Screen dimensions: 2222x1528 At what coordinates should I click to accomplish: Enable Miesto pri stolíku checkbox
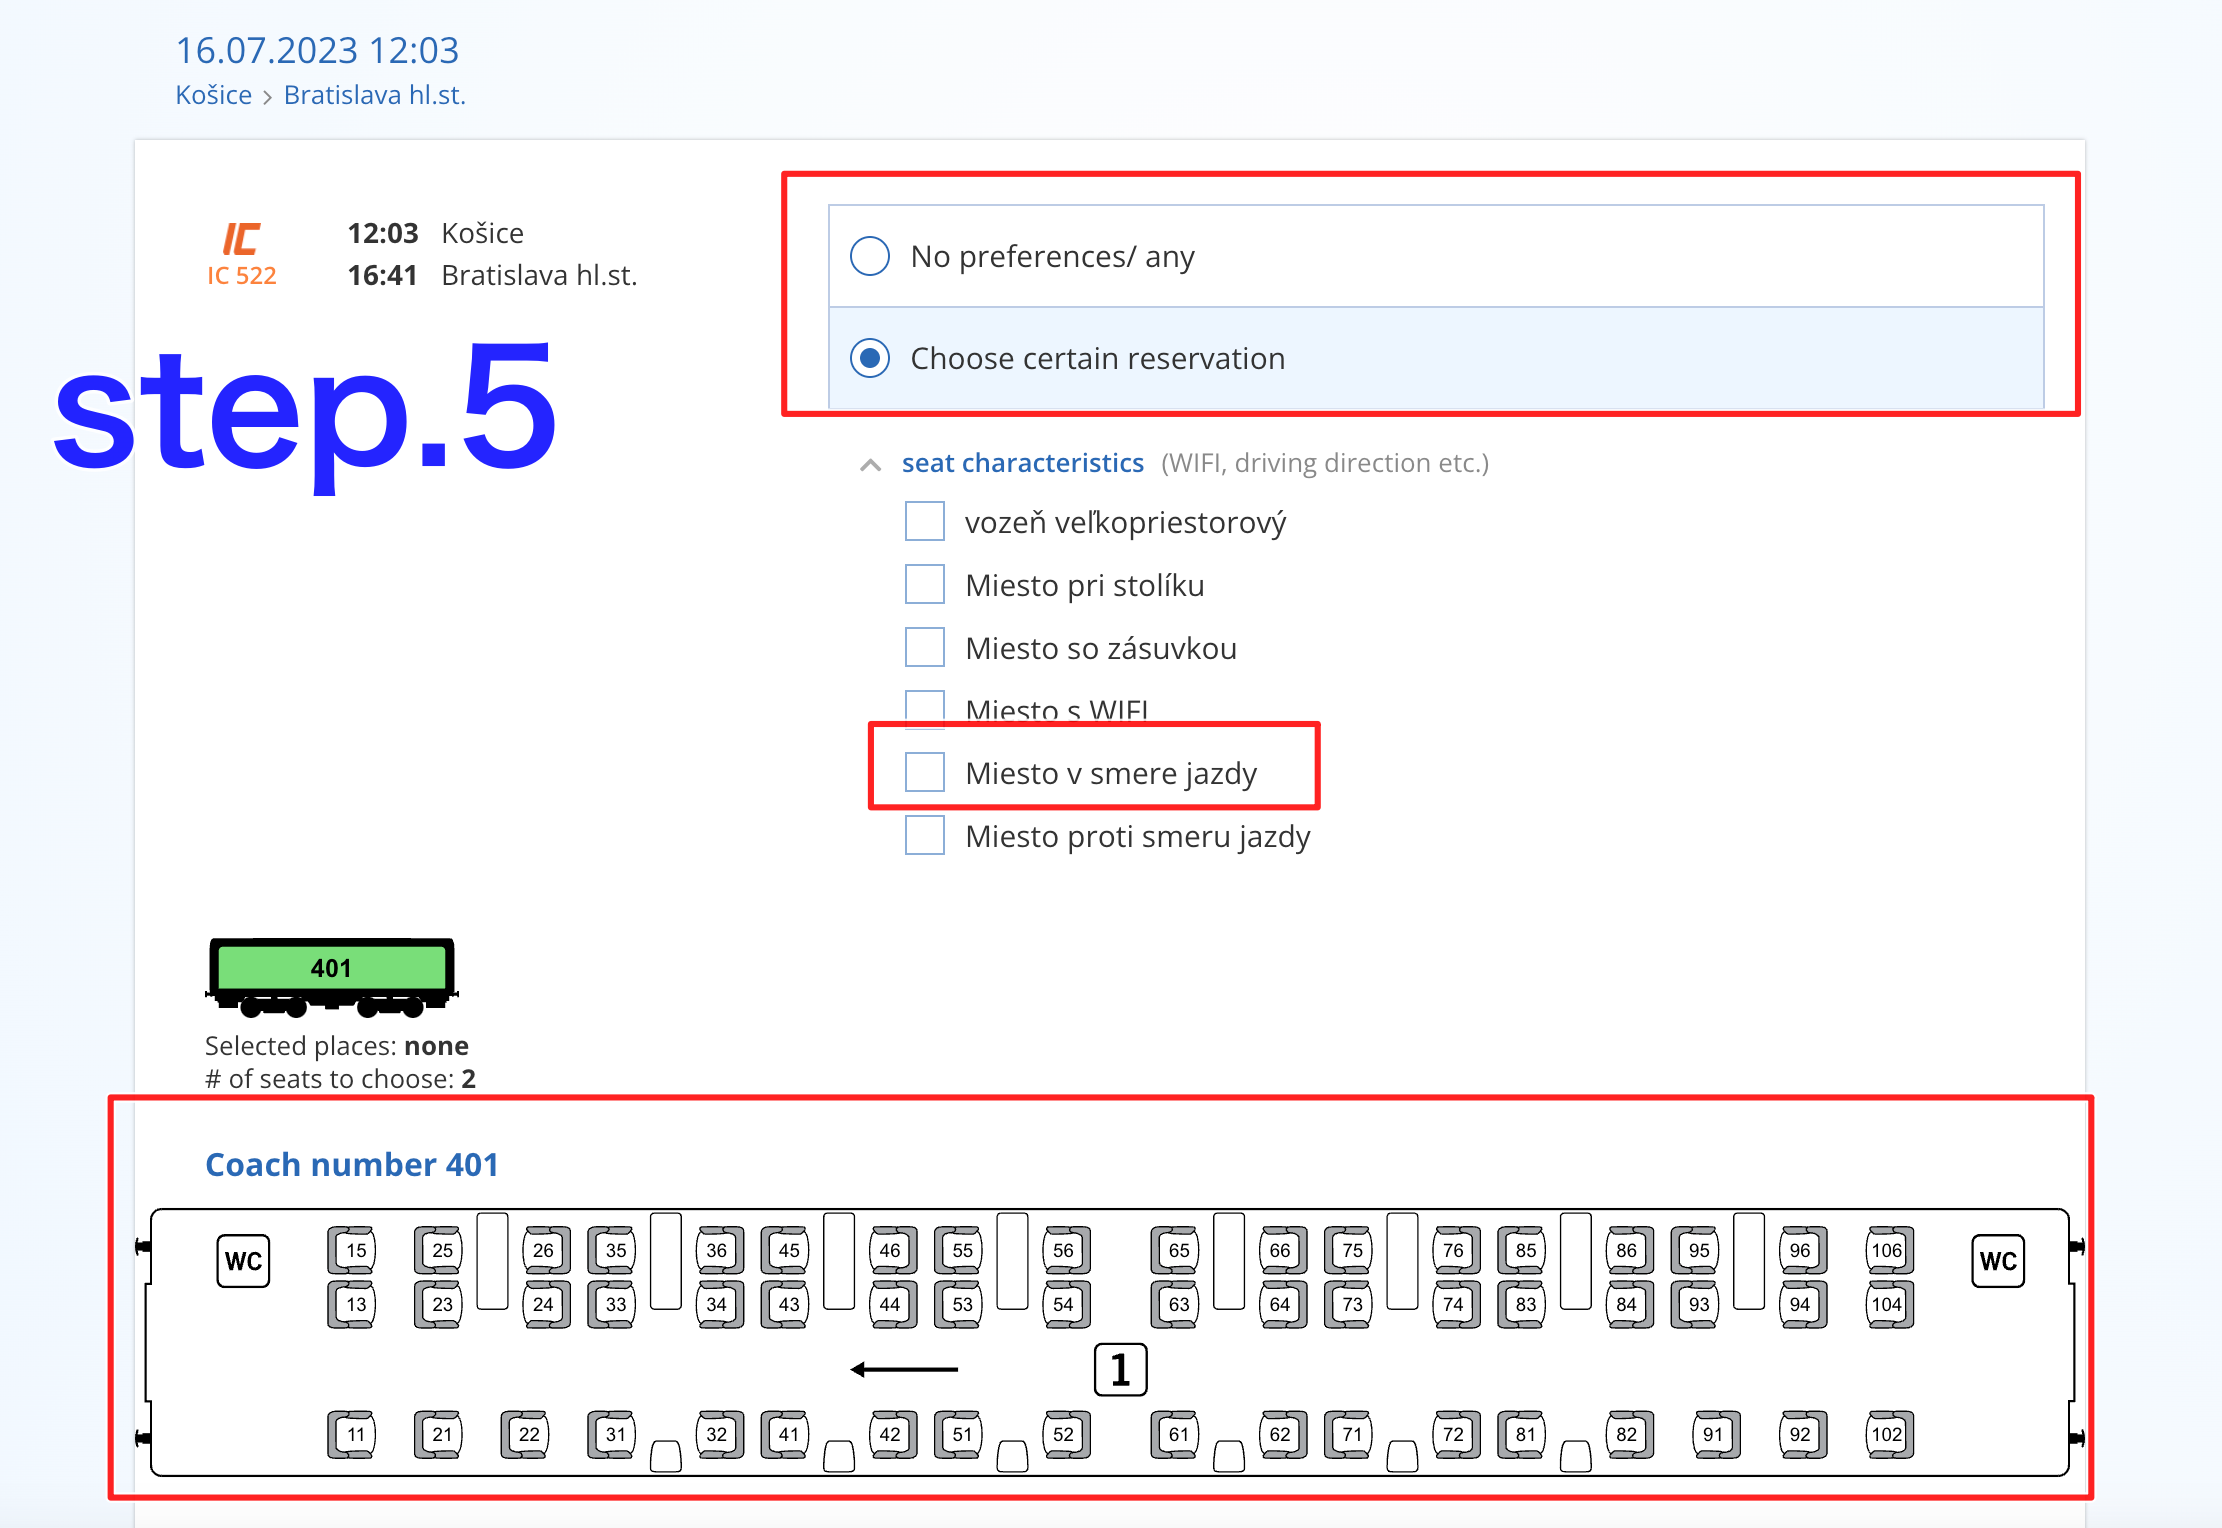tap(925, 584)
